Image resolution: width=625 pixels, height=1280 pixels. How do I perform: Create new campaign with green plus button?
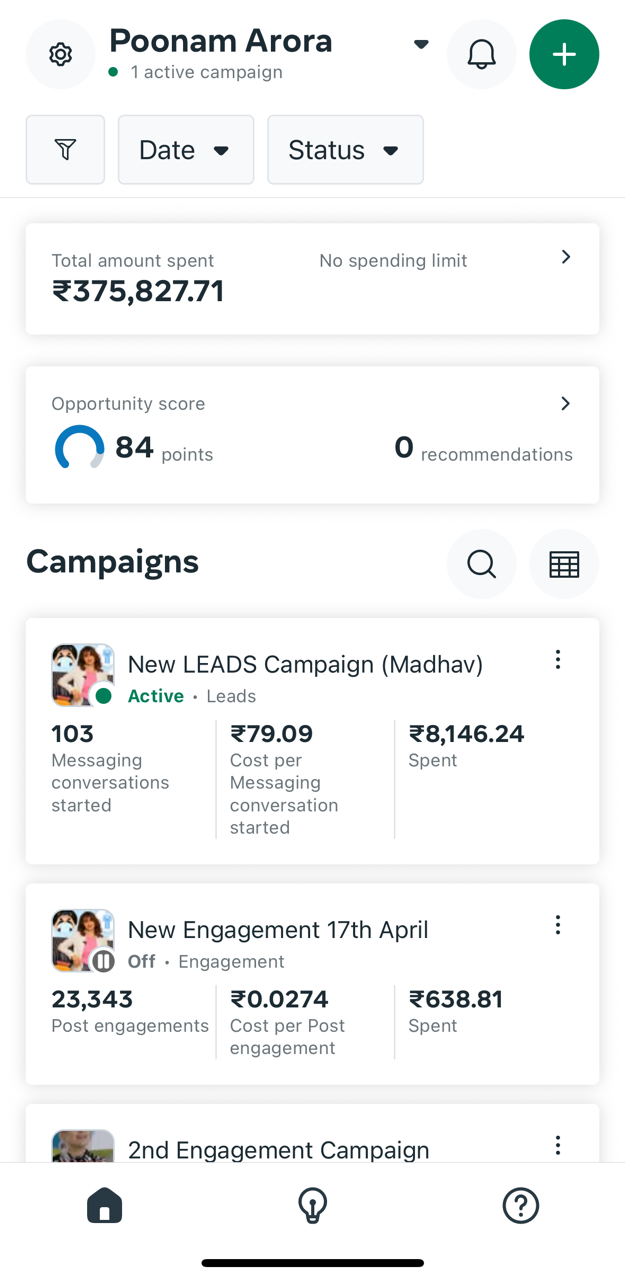point(564,54)
